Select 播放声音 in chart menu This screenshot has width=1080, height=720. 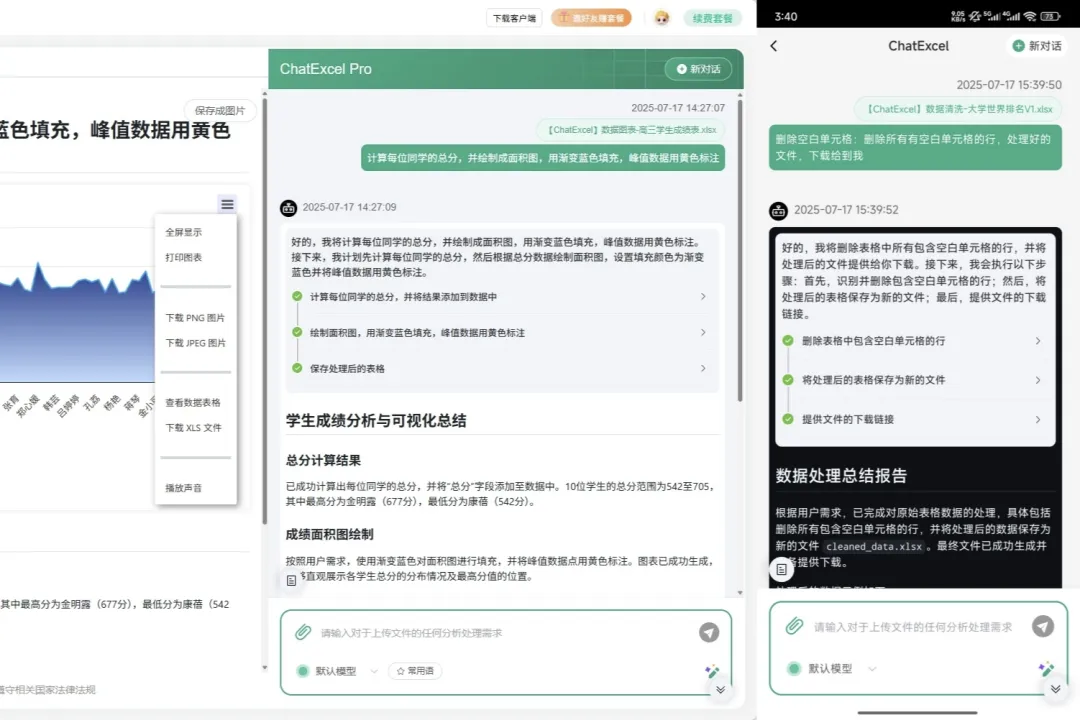(x=183, y=488)
